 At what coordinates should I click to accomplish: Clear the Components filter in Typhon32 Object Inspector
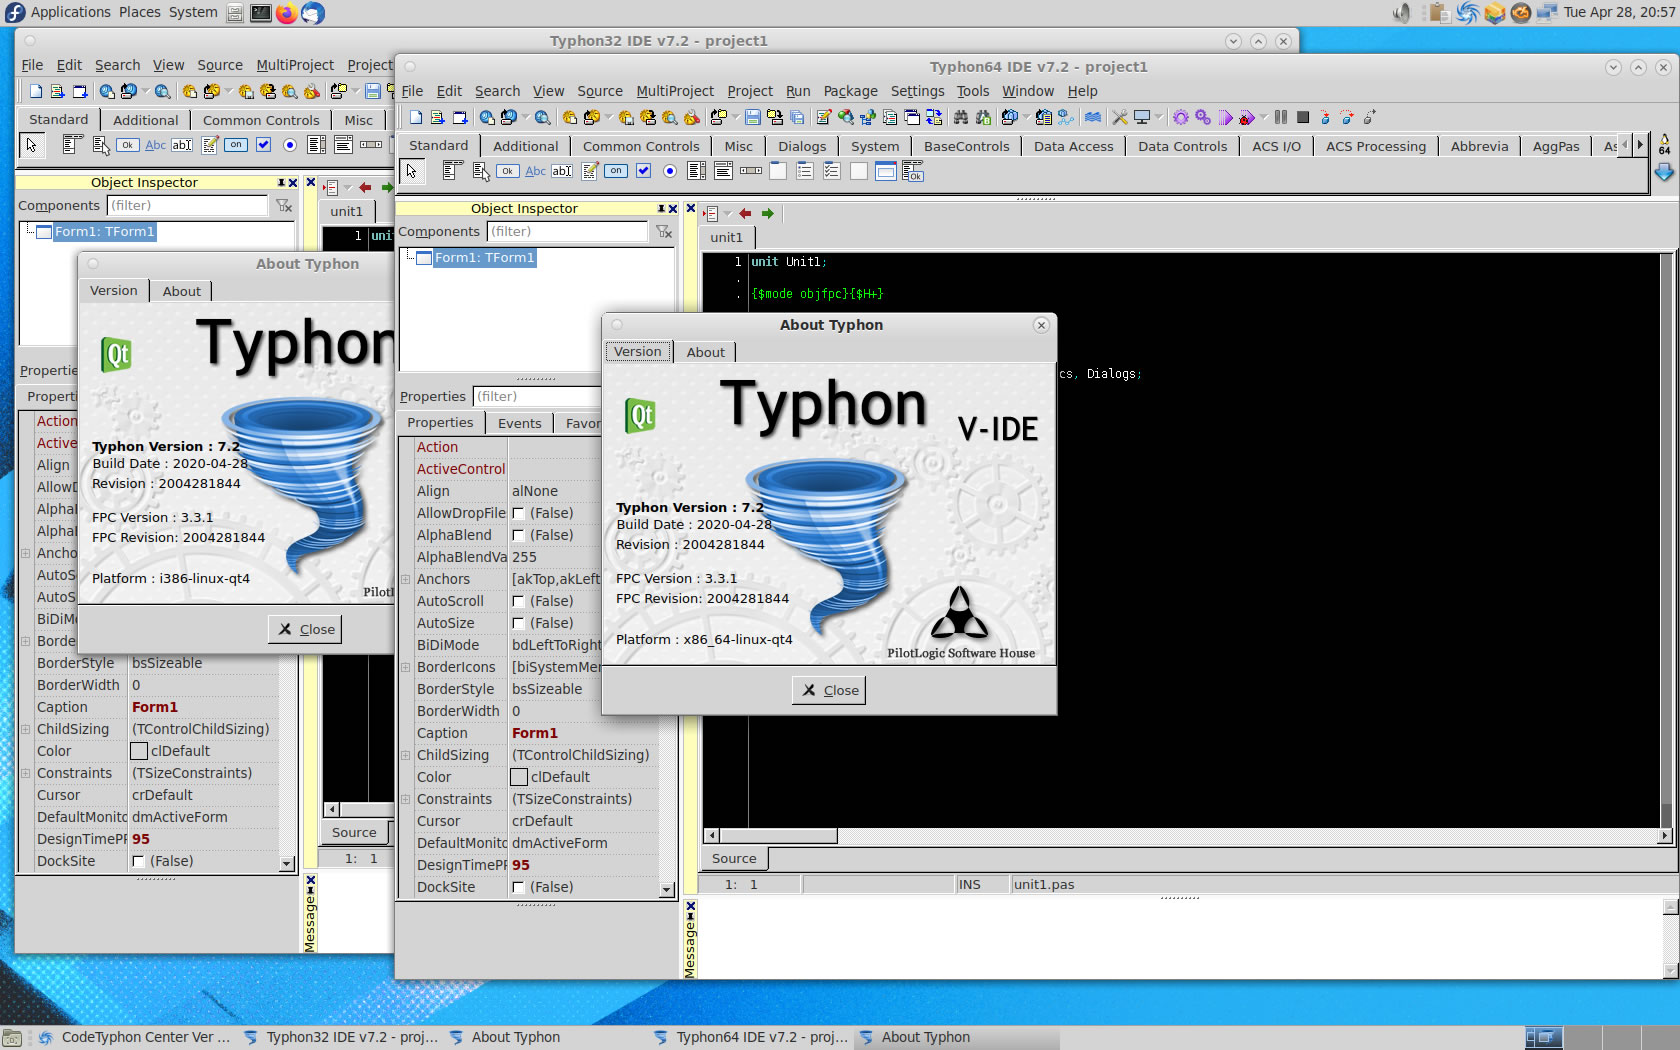[x=284, y=206]
